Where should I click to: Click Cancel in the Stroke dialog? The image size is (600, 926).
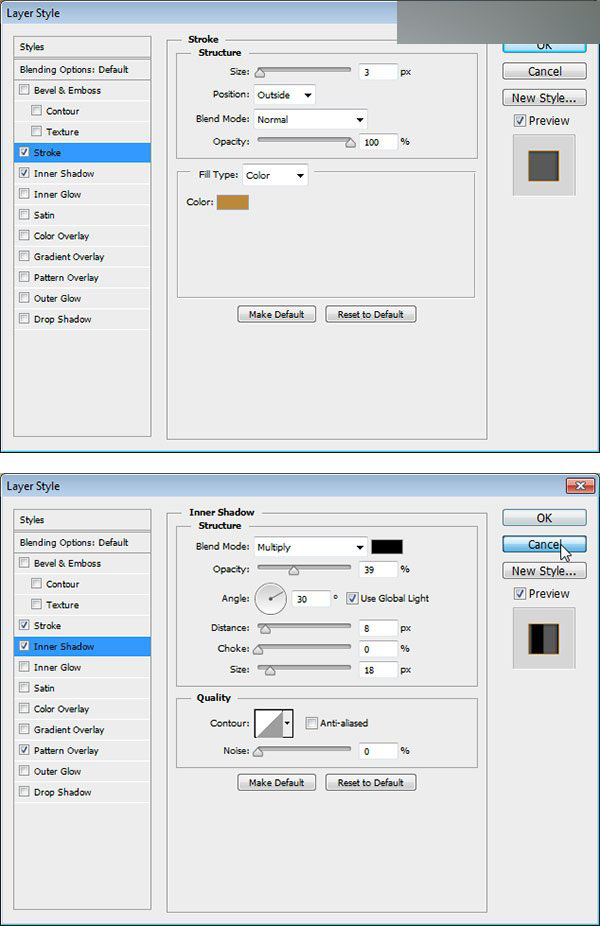pos(544,71)
